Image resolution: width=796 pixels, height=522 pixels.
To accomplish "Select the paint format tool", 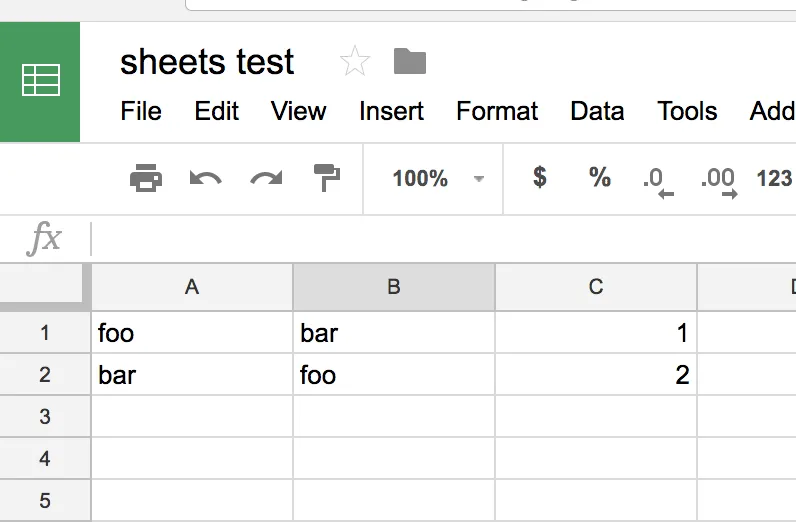I will [x=326, y=179].
